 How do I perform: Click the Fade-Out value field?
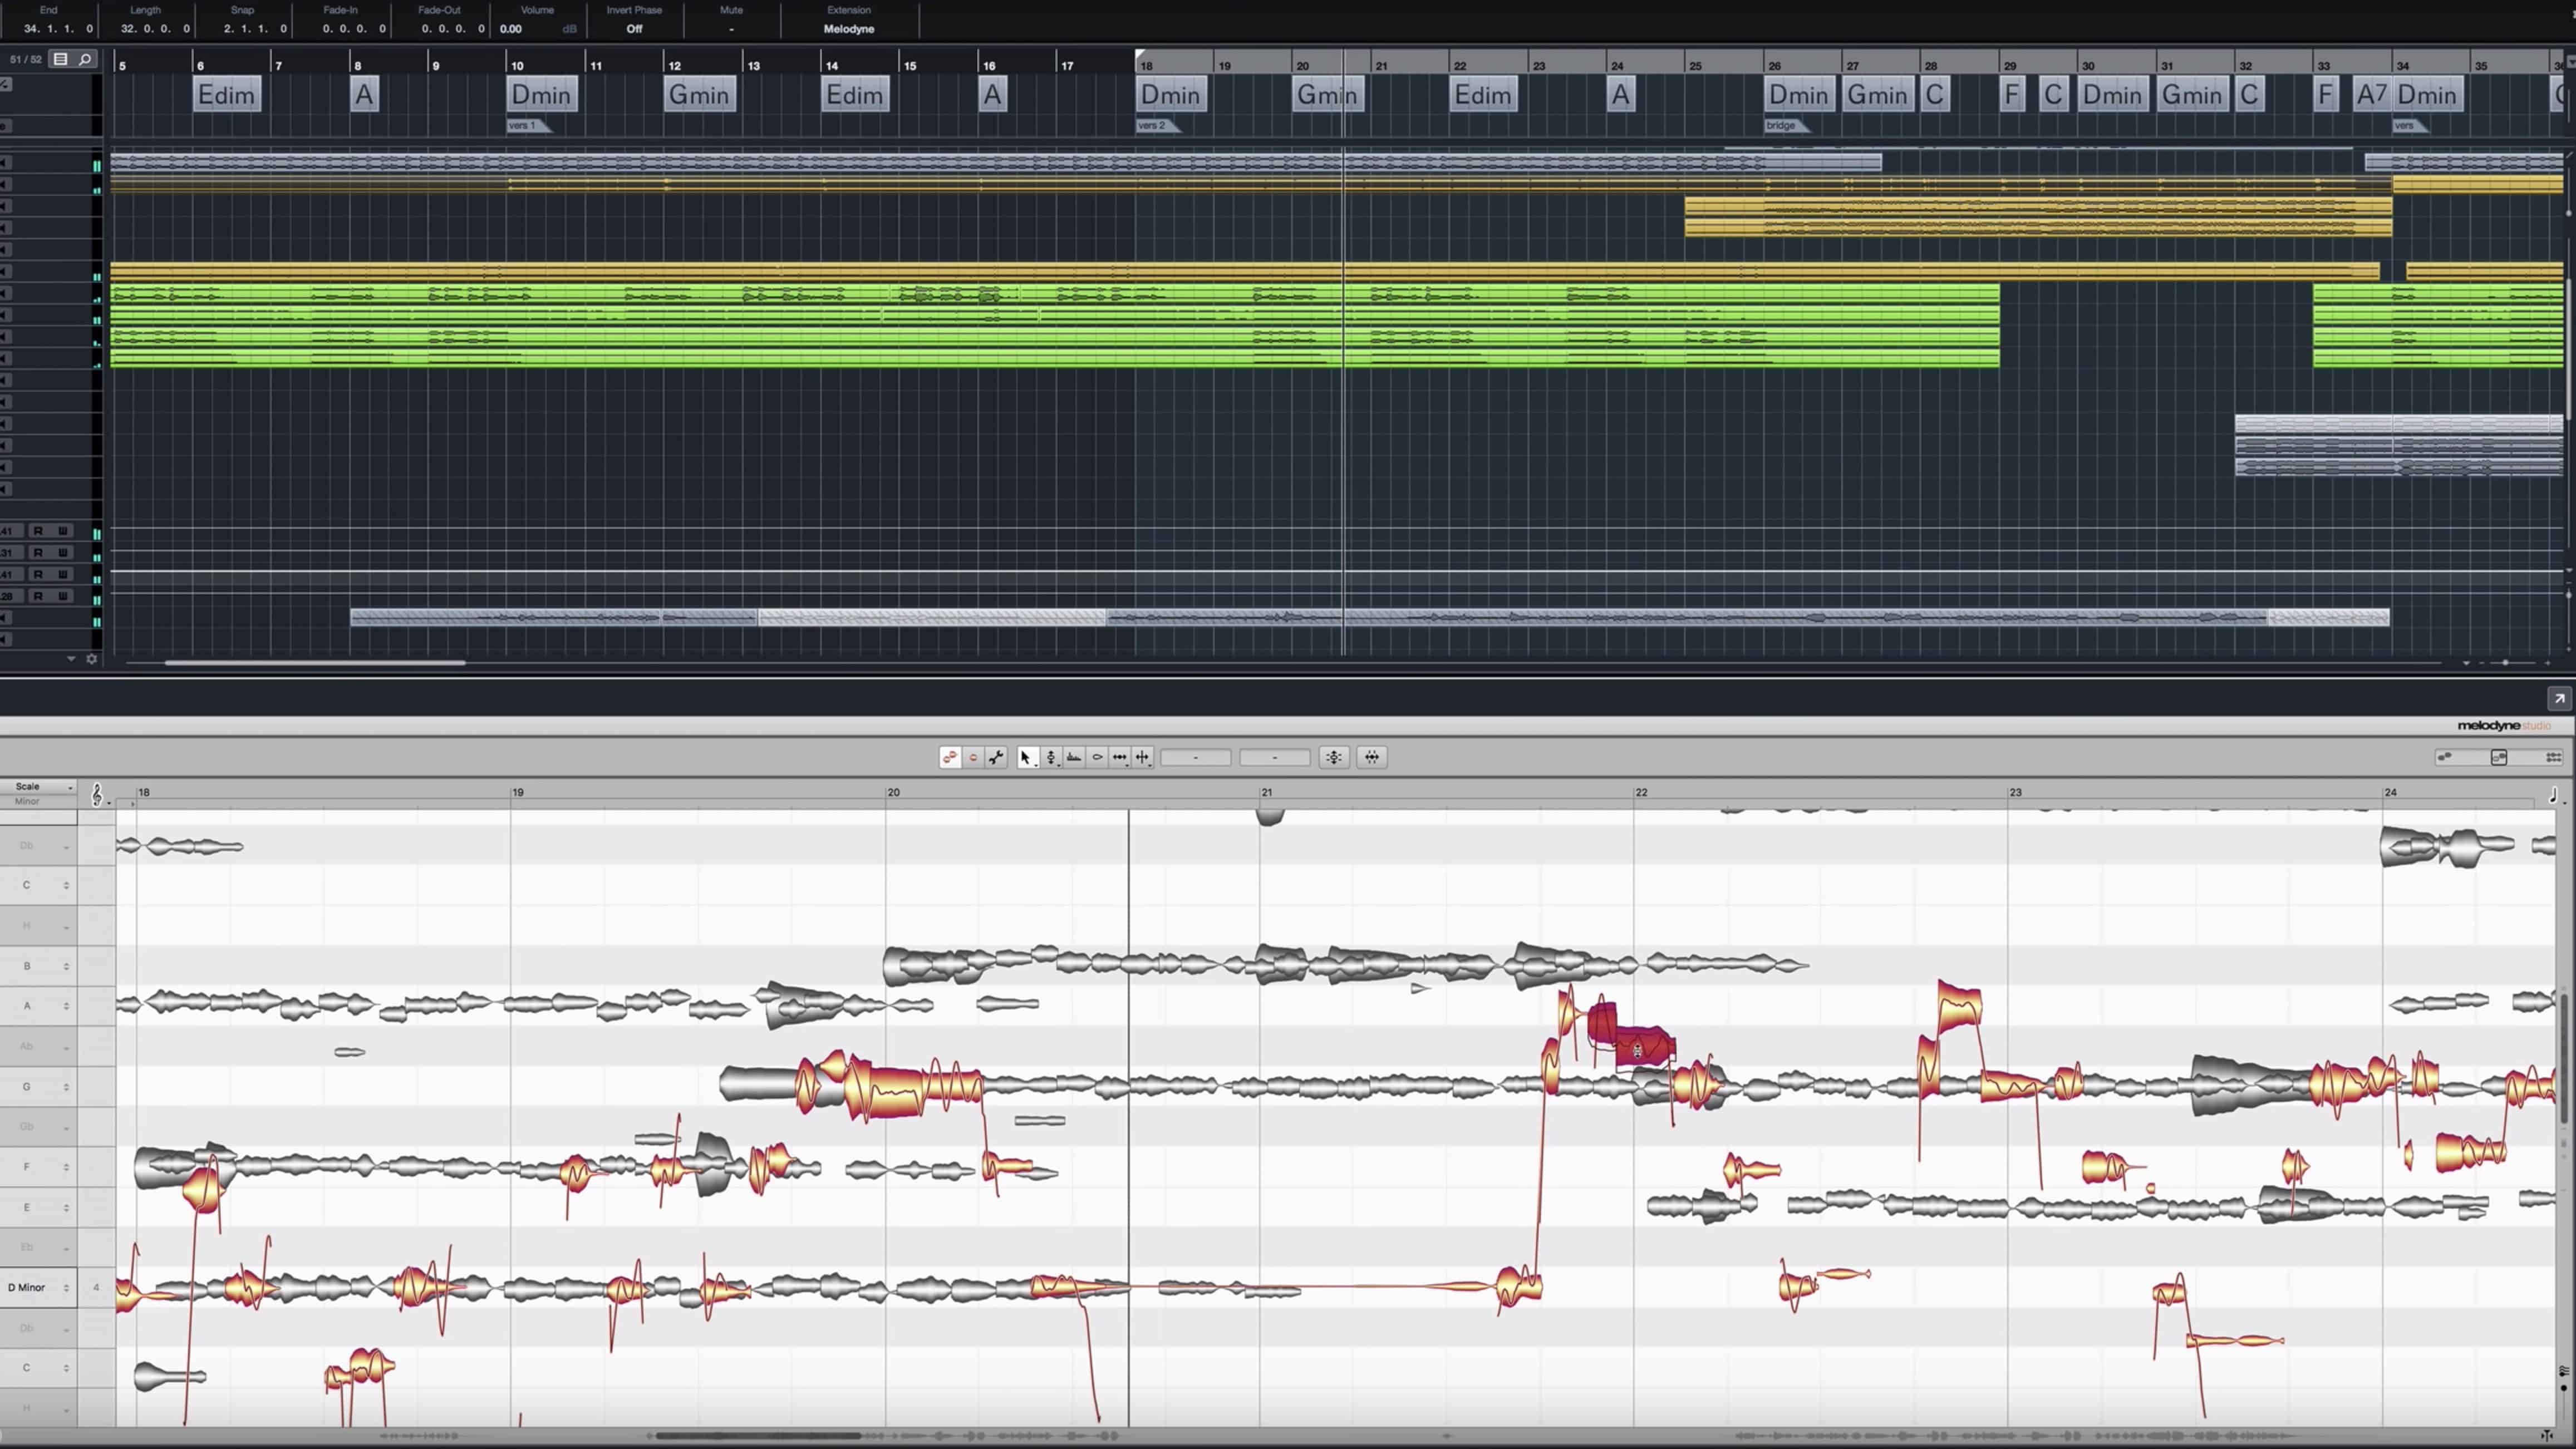[453, 29]
